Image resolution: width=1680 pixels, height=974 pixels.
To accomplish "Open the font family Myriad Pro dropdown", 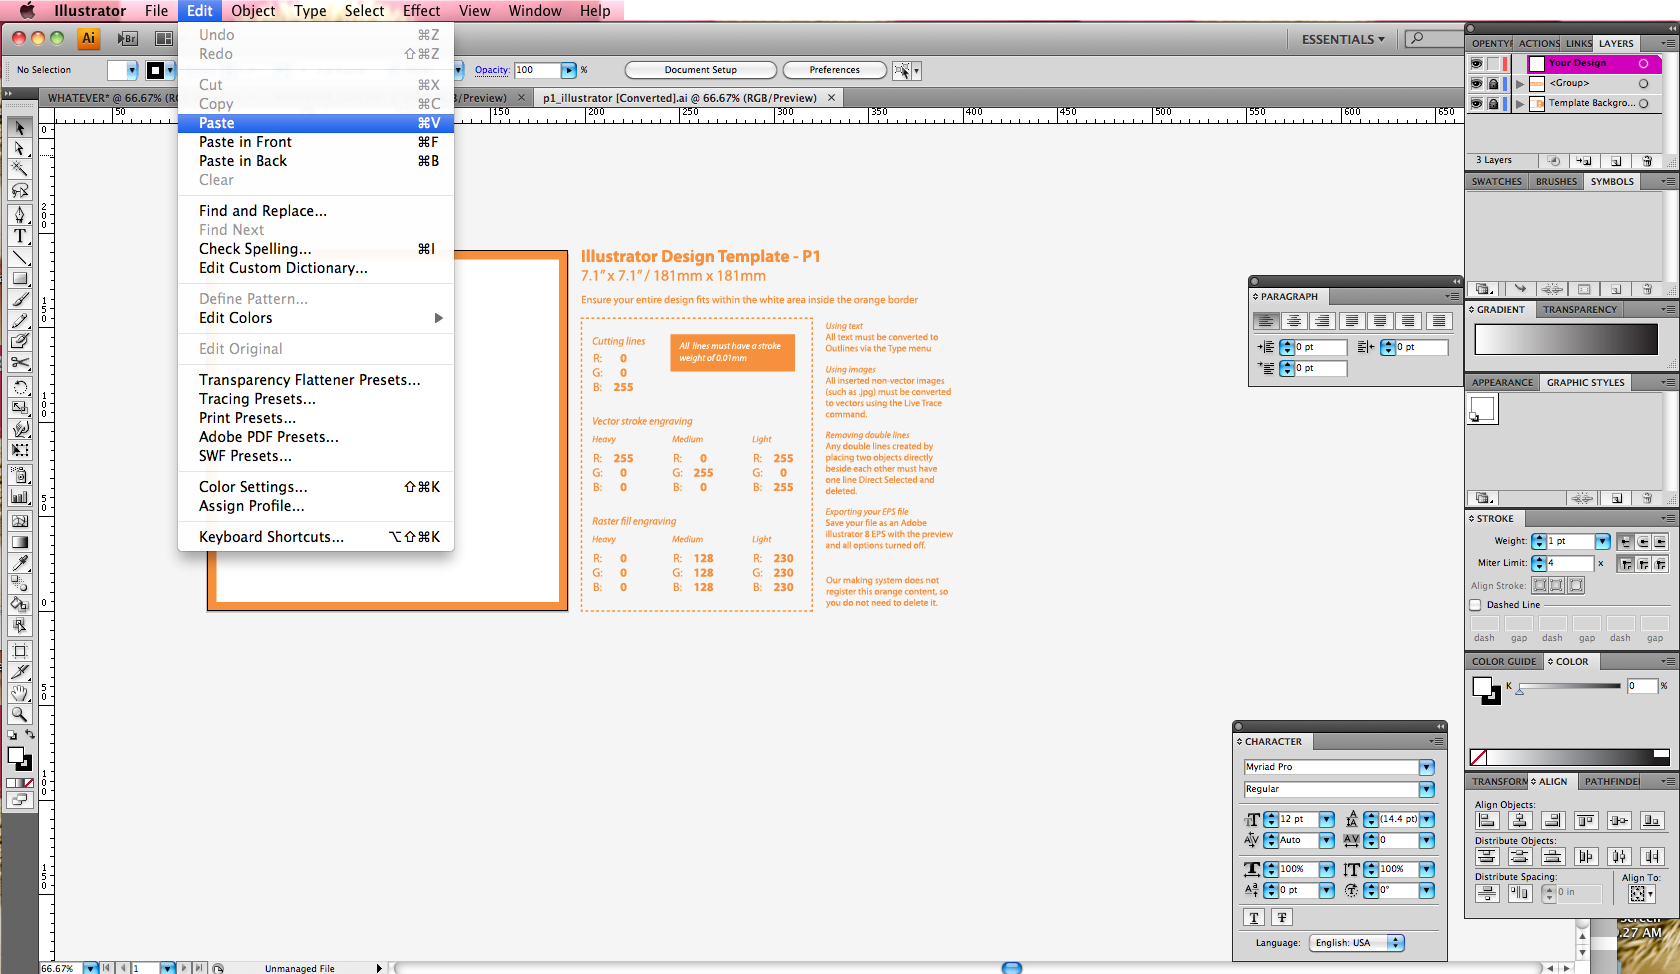I will point(1427,767).
